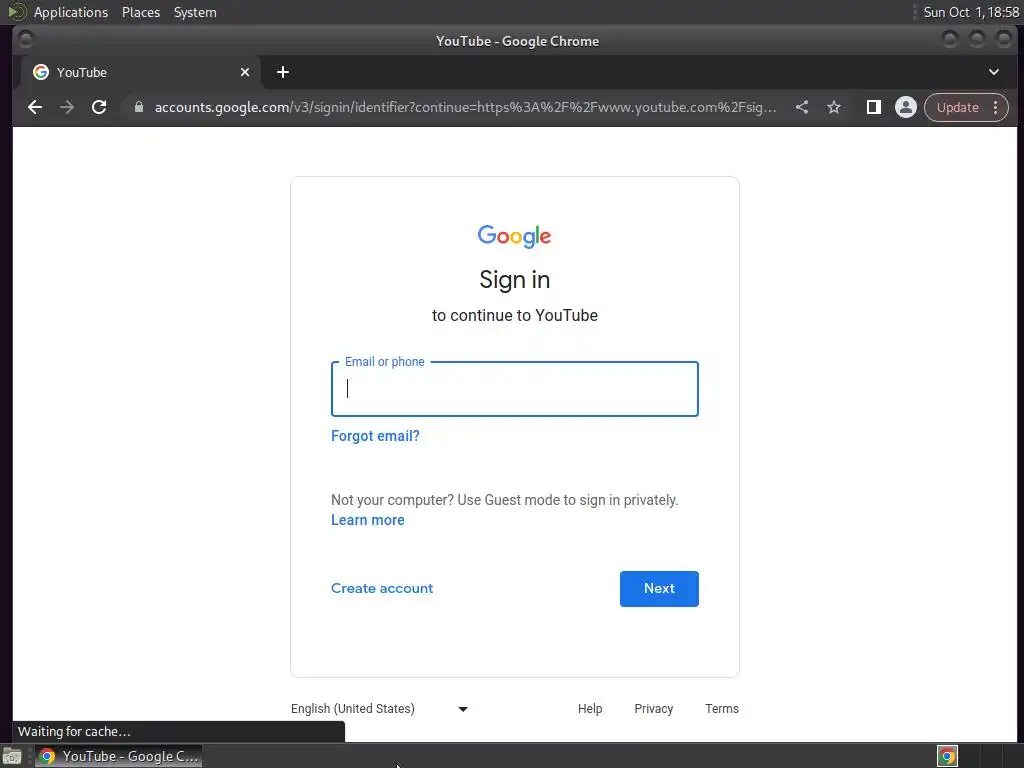
Task: Click the browser forward arrow
Action: coord(67,107)
